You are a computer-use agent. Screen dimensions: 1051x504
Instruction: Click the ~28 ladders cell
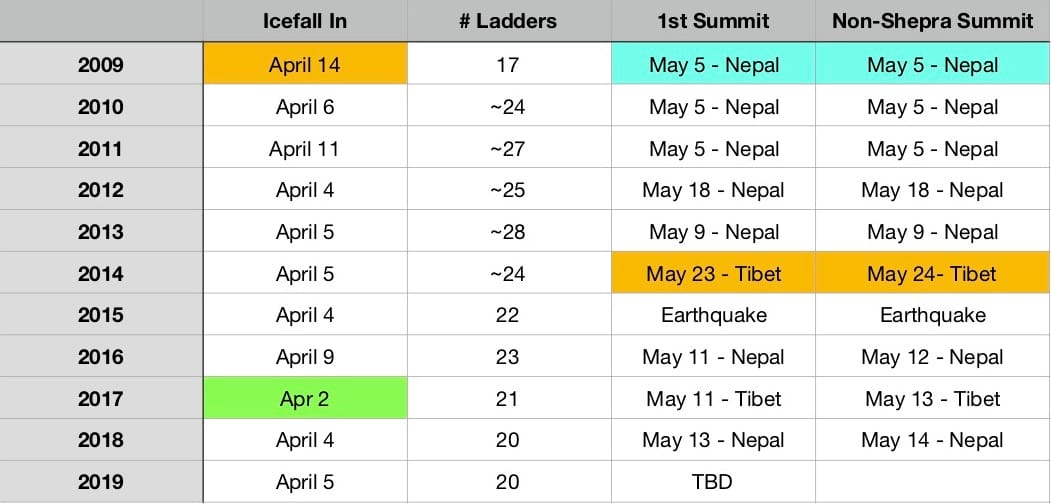point(508,232)
